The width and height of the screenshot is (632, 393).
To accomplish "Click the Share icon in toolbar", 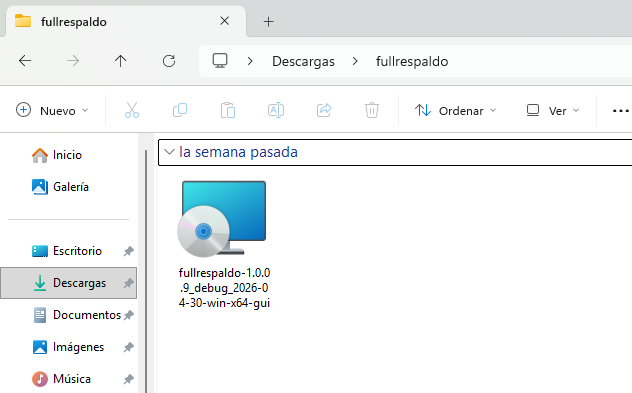I will 324,110.
